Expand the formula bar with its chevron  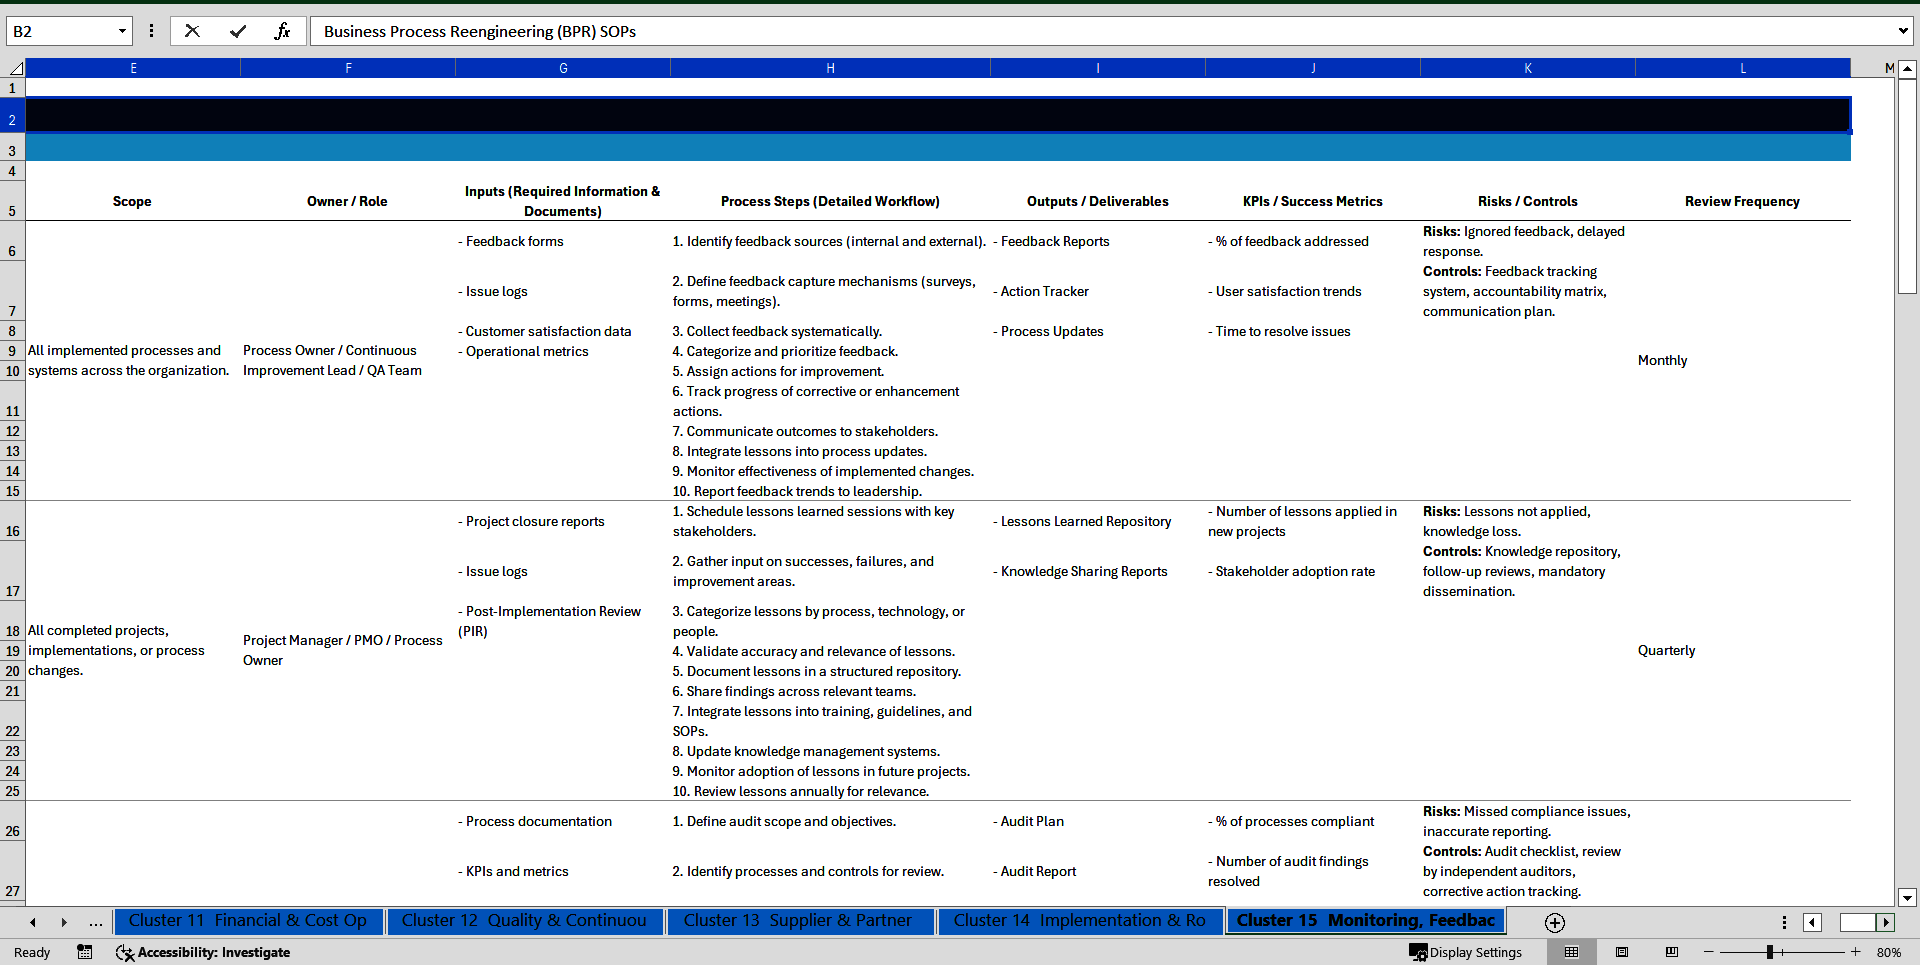(x=1904, y=31)
